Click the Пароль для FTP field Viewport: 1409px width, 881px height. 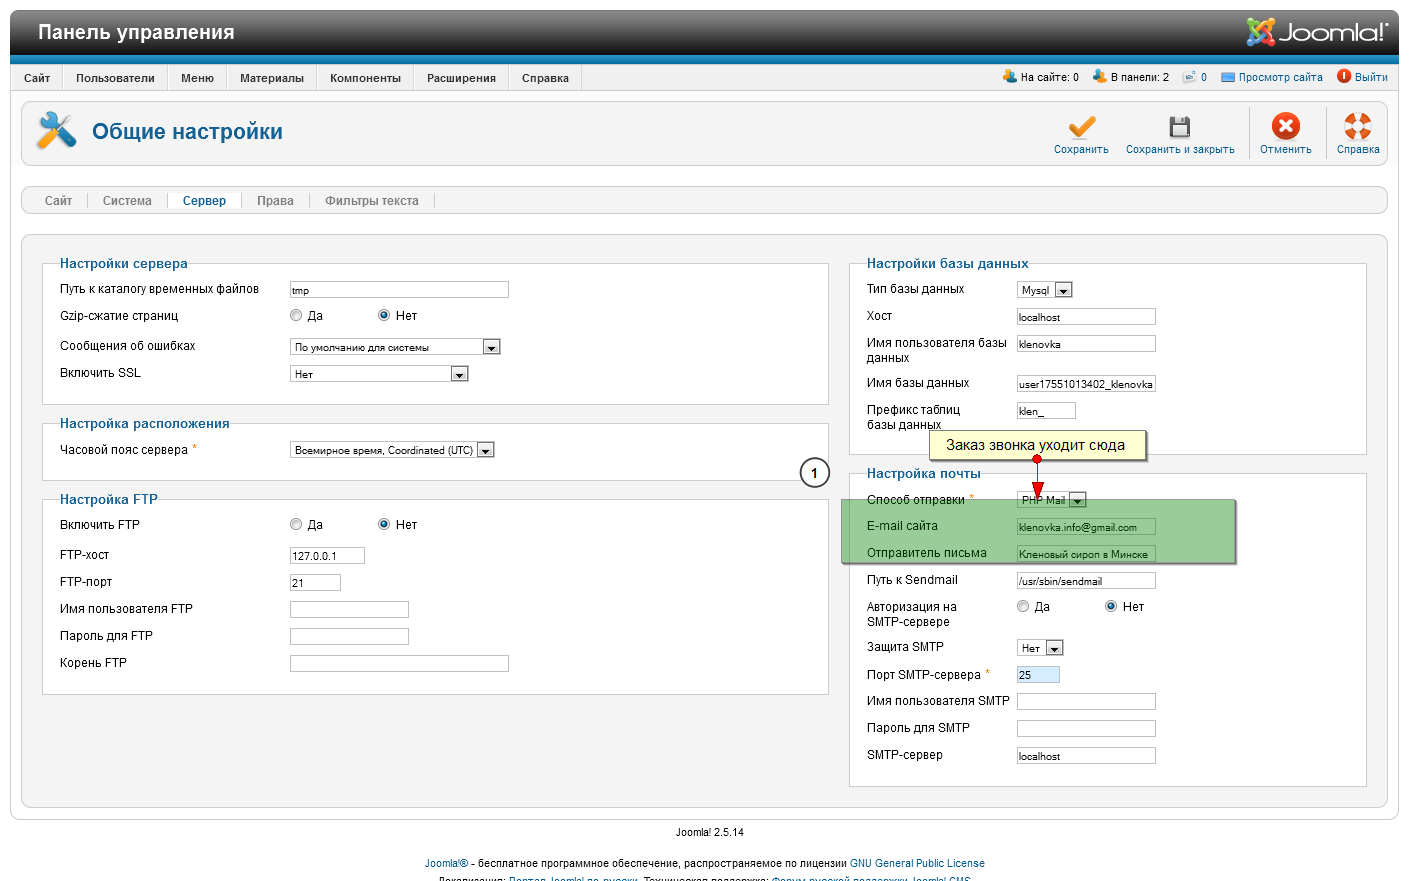tap(349, 636)
